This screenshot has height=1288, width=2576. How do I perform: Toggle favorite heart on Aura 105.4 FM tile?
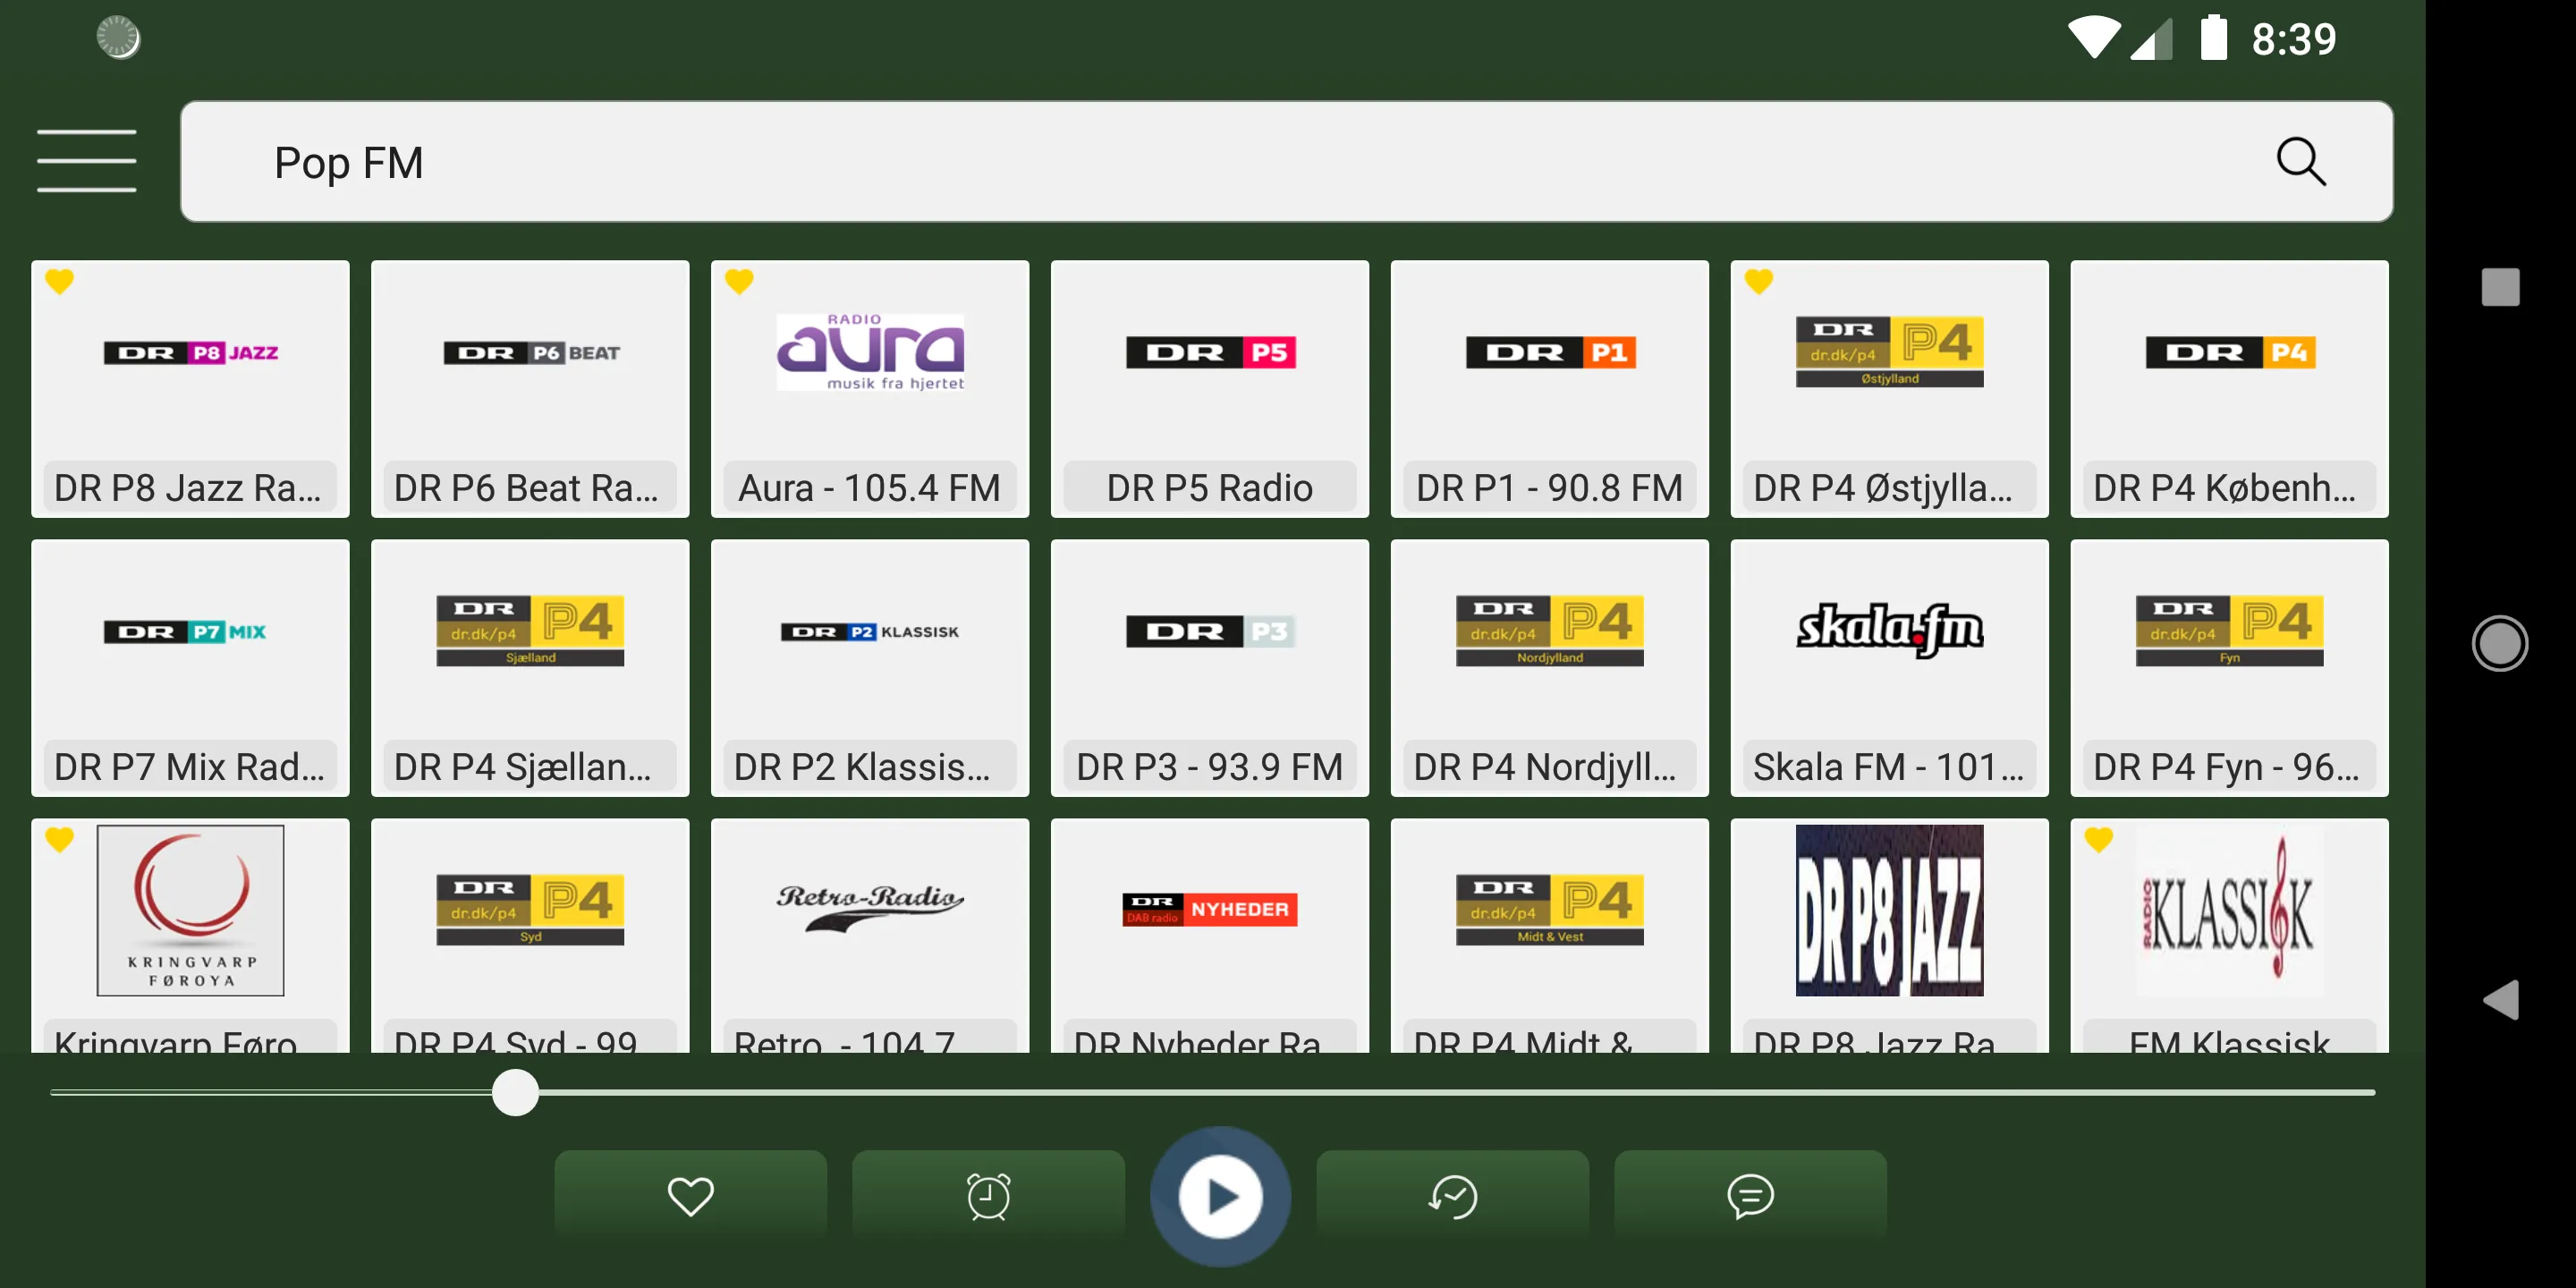pos(739,282)
